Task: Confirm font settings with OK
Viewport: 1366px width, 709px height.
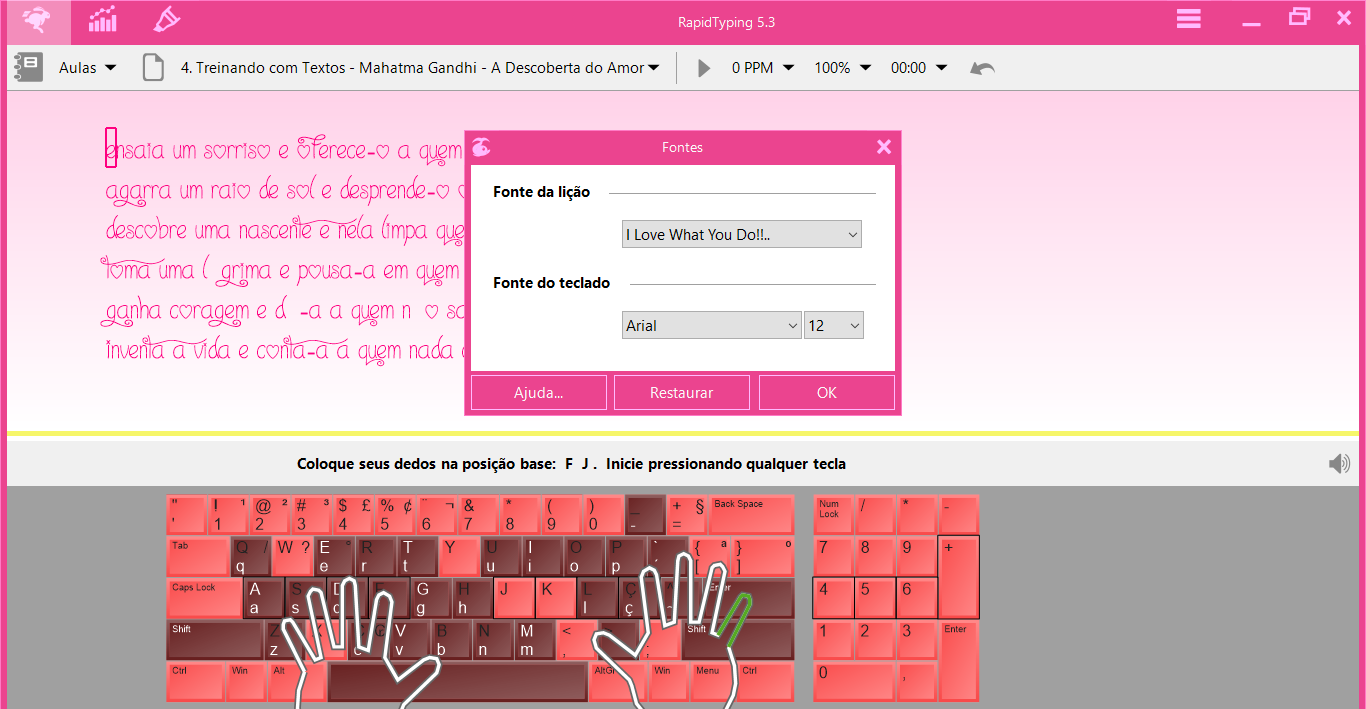Action: coord(827,392)
